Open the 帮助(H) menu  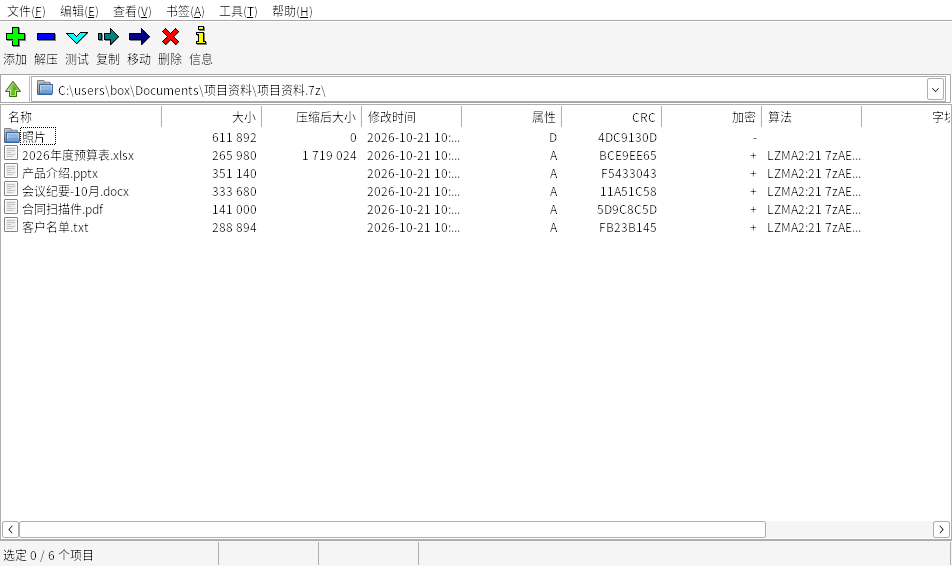click(x=292, y=12)
